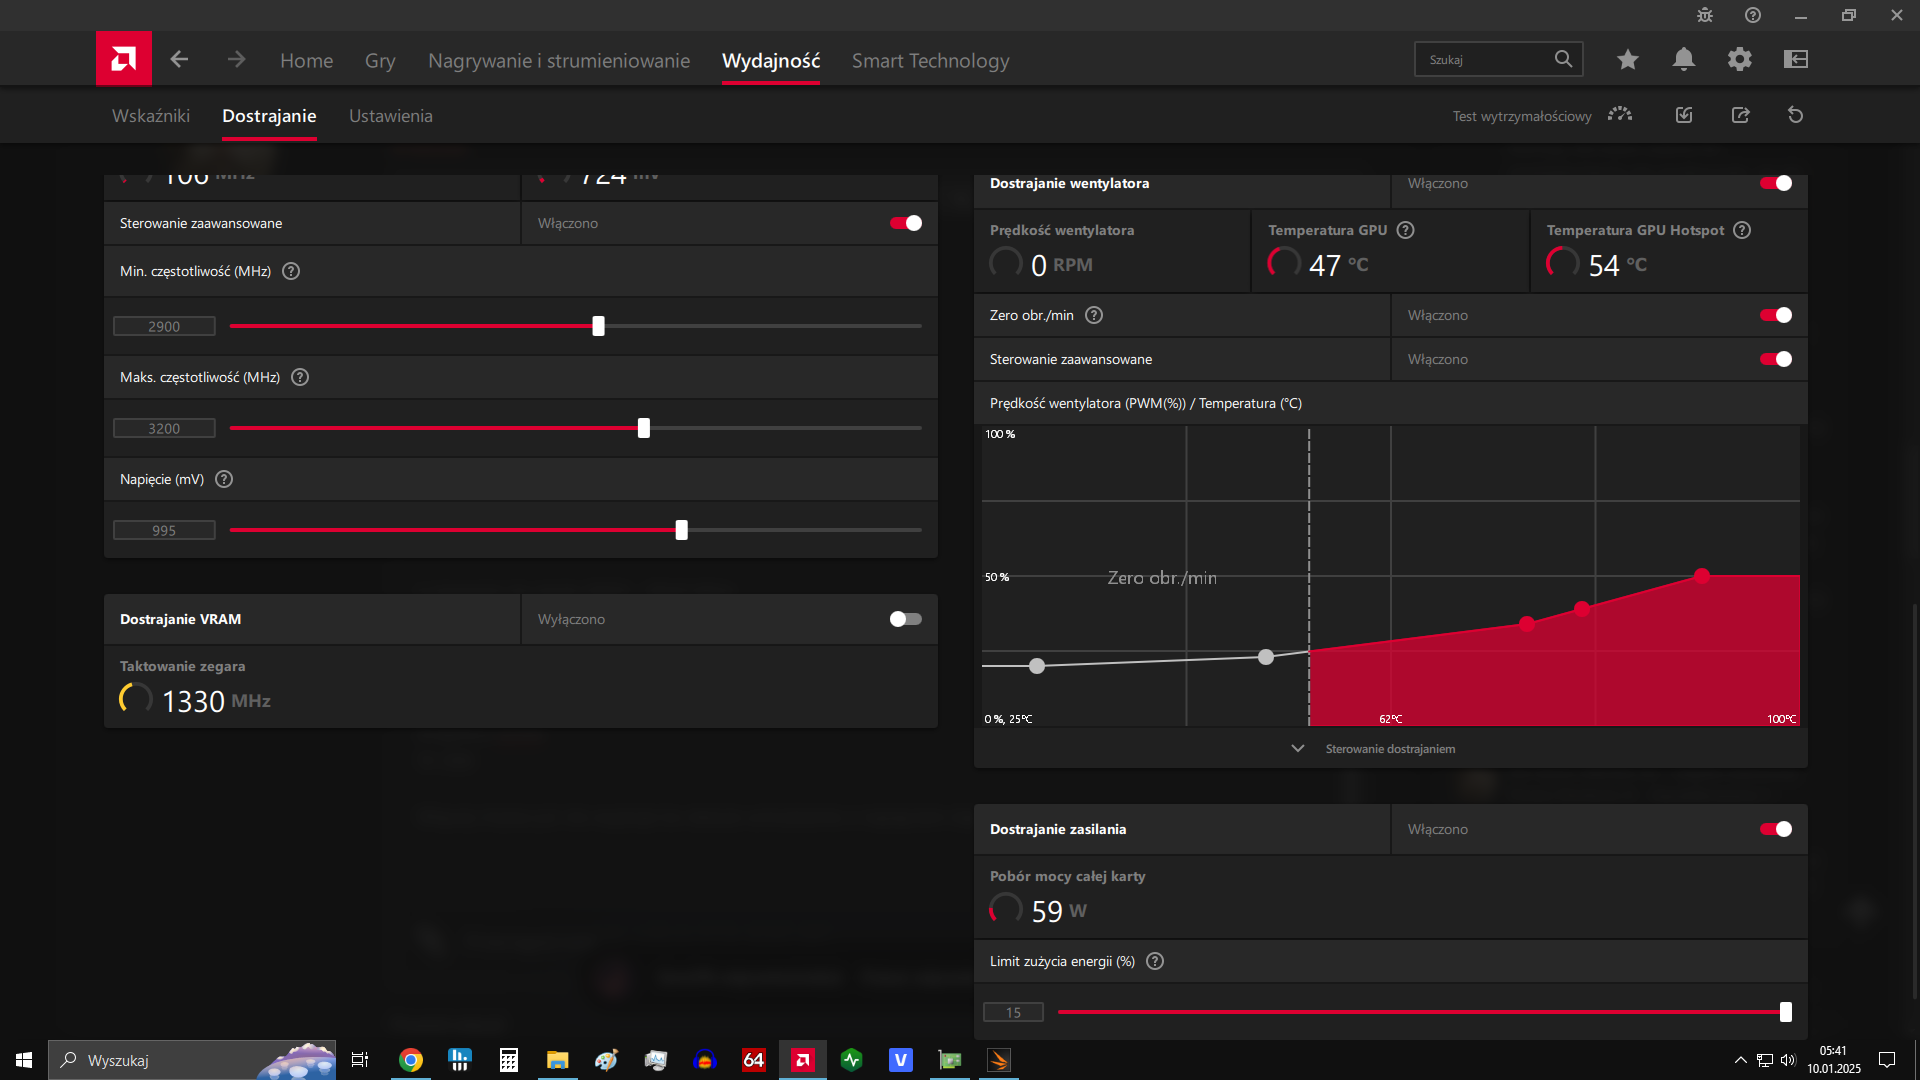Screen dimensions: 1920x1080
Task: Expand Sterowanie dostrajaniem chevron
Action: click(1297, 748)
